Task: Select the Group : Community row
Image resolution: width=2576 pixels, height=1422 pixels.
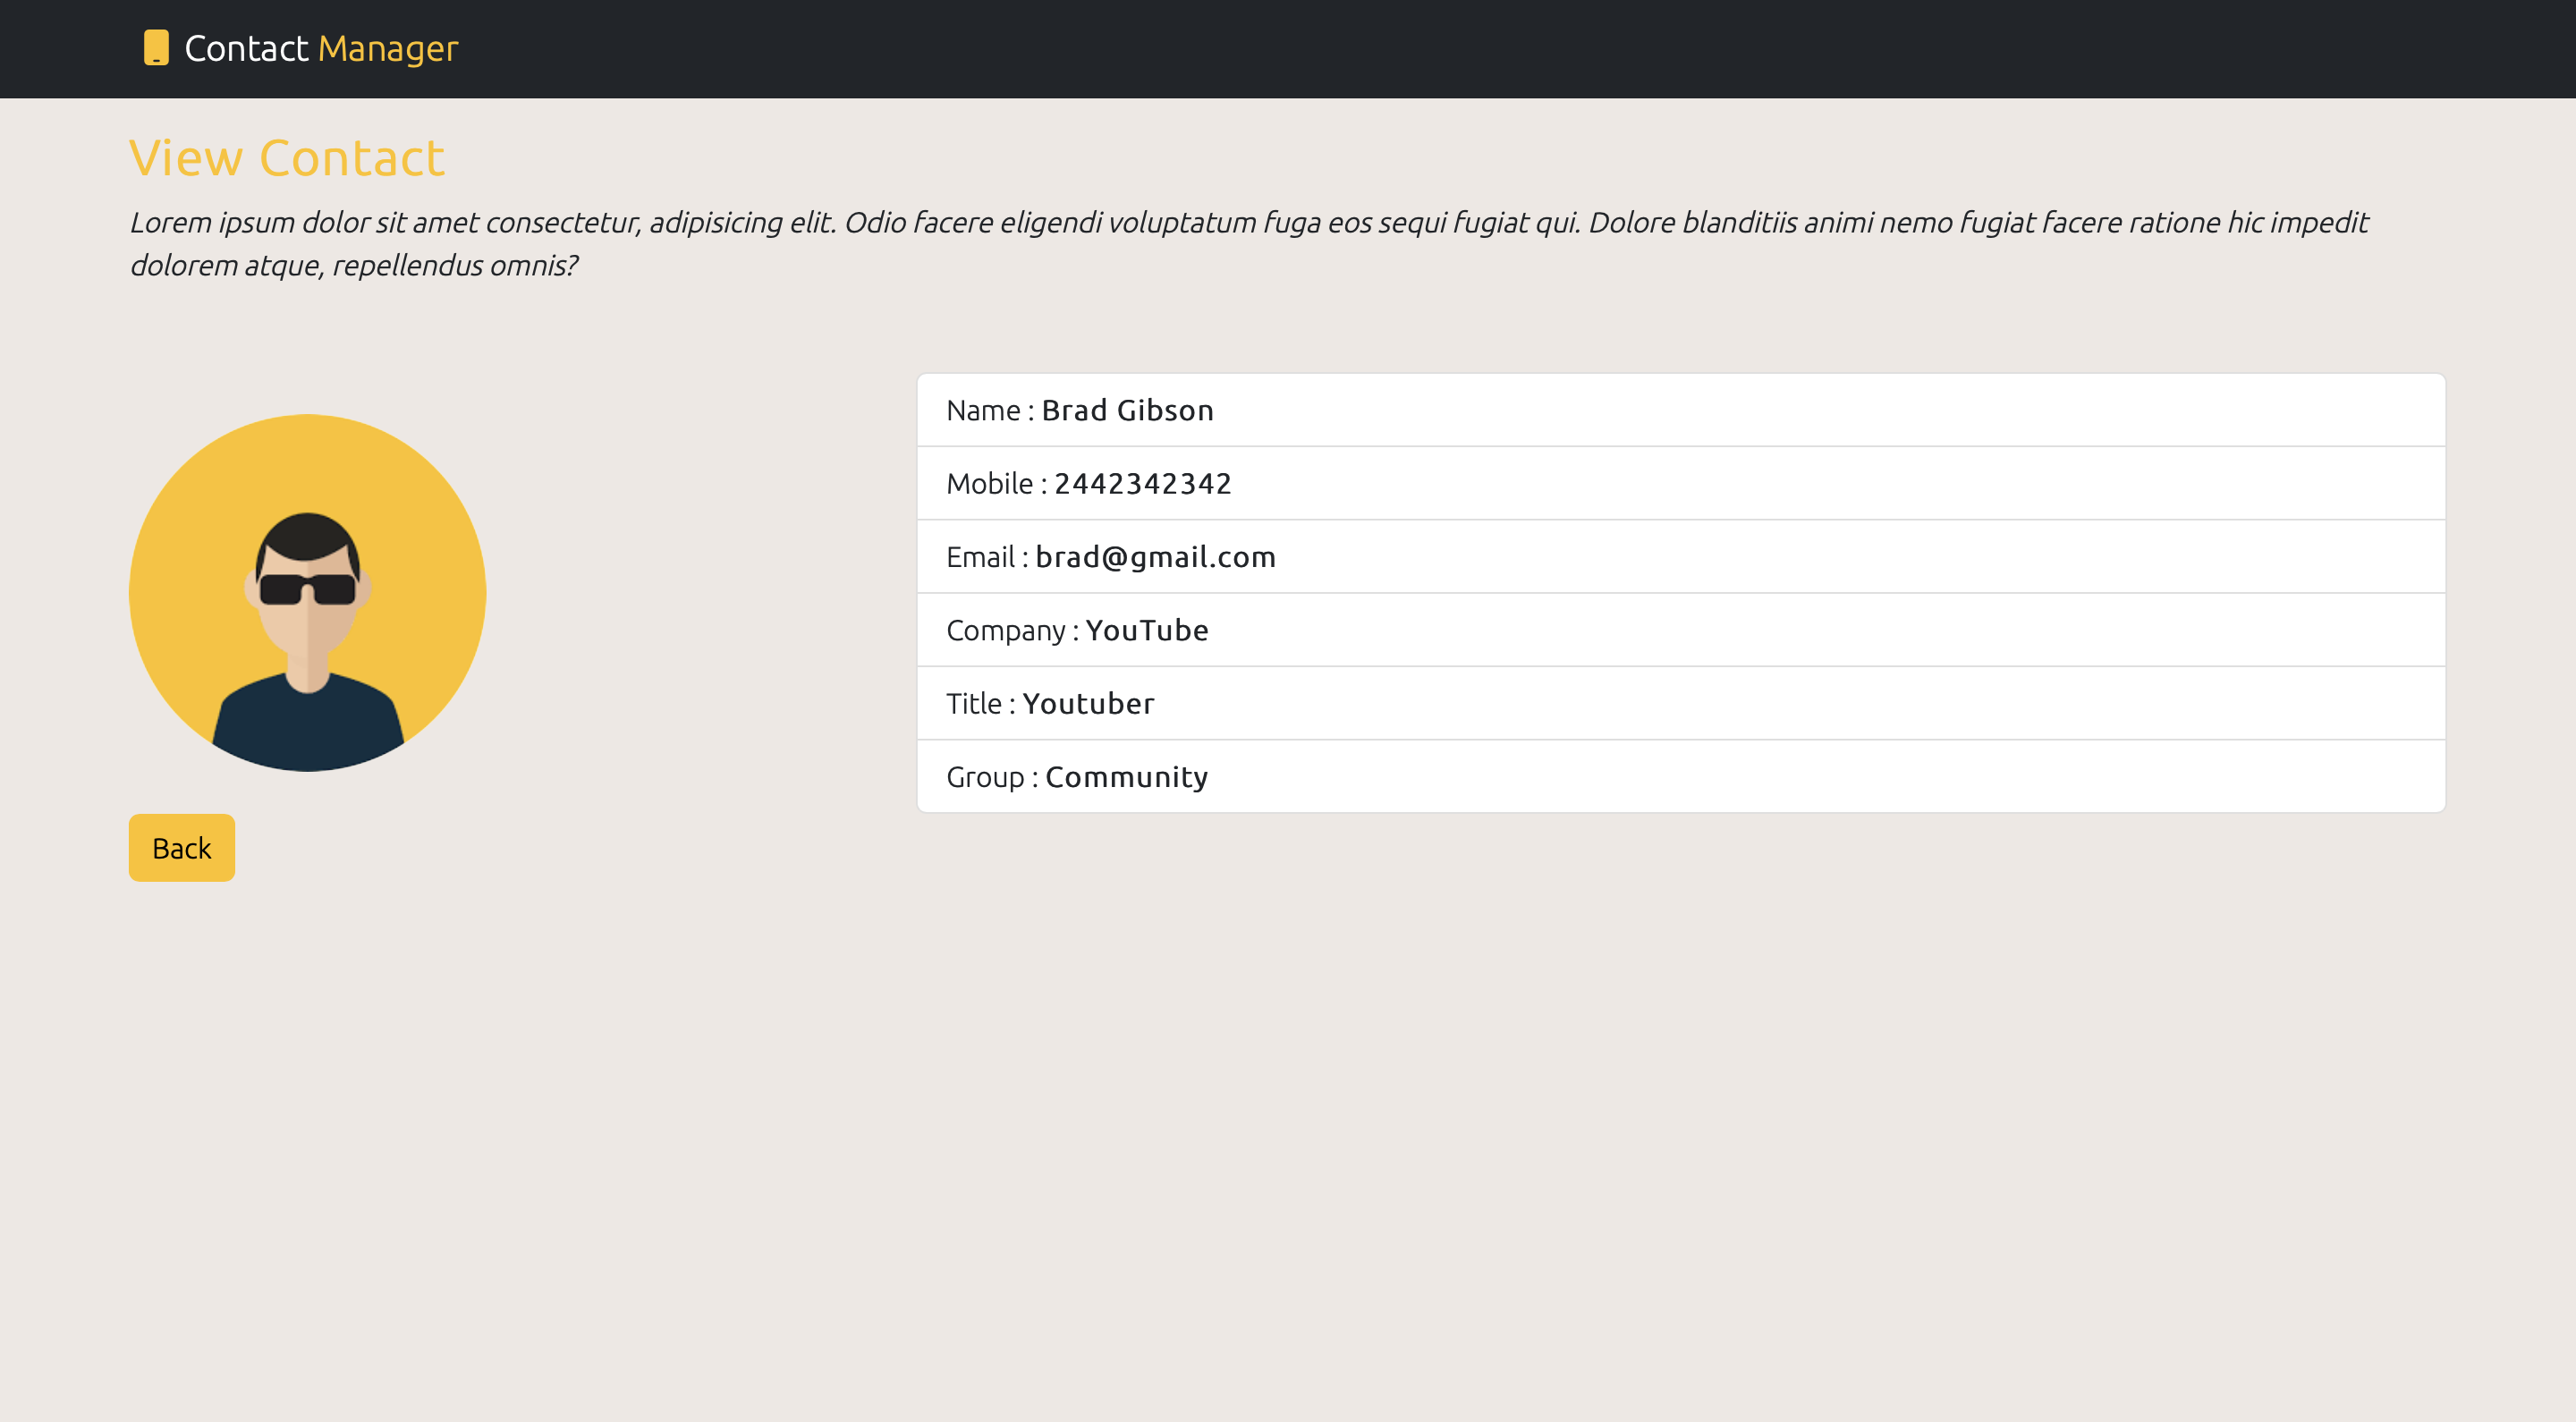Action: coord(1680,777)
